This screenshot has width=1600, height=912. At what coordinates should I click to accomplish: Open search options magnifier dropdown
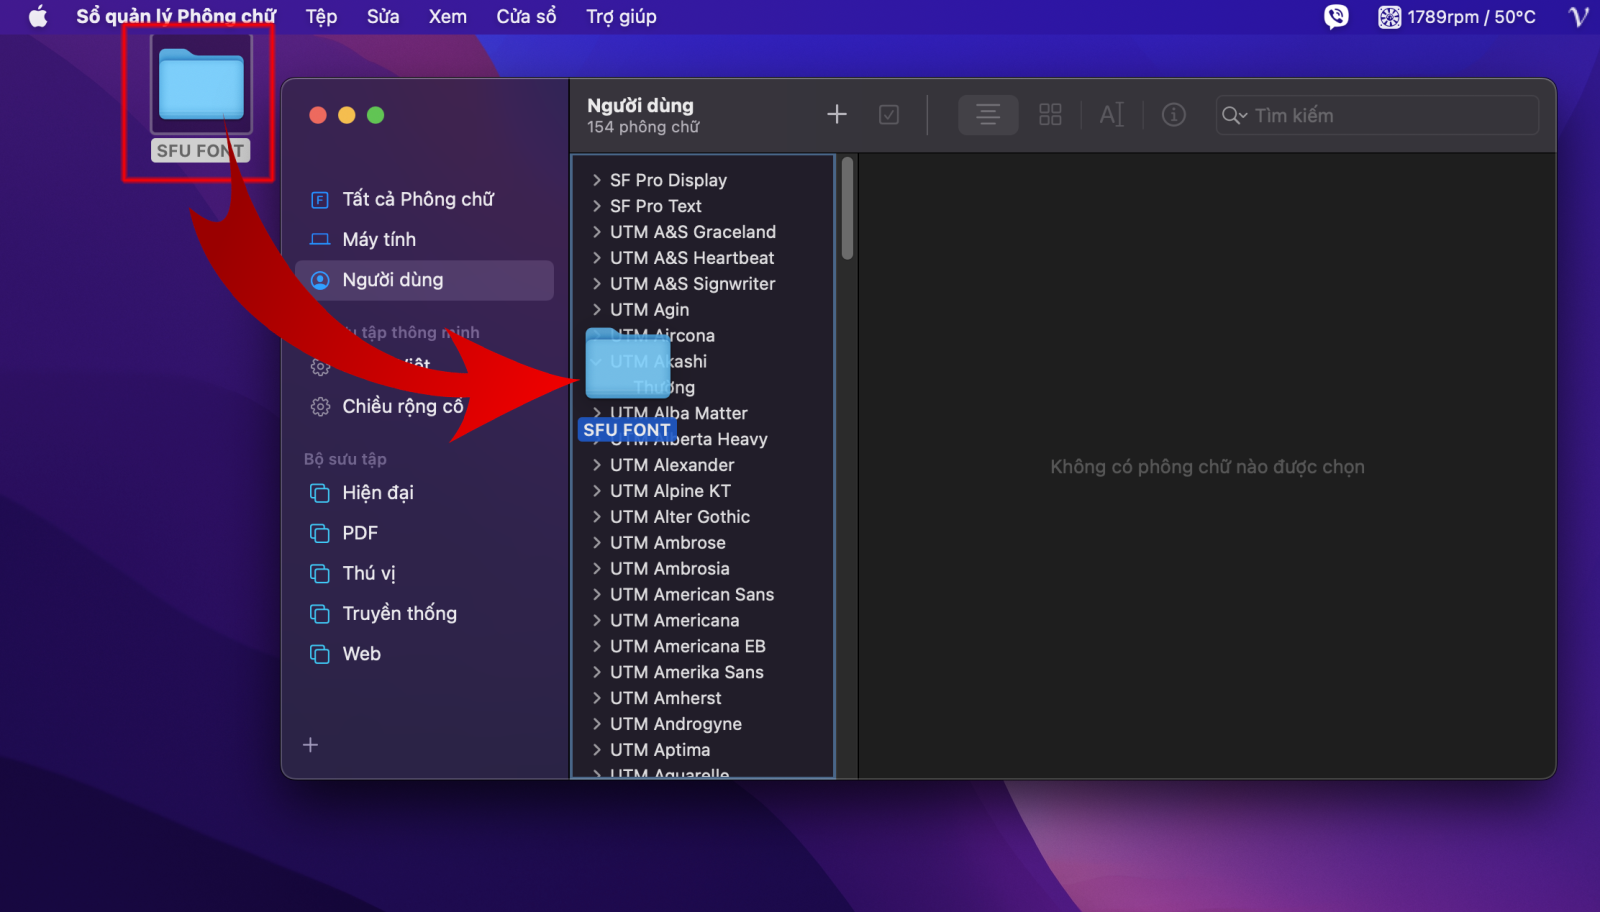(1234, 115)
